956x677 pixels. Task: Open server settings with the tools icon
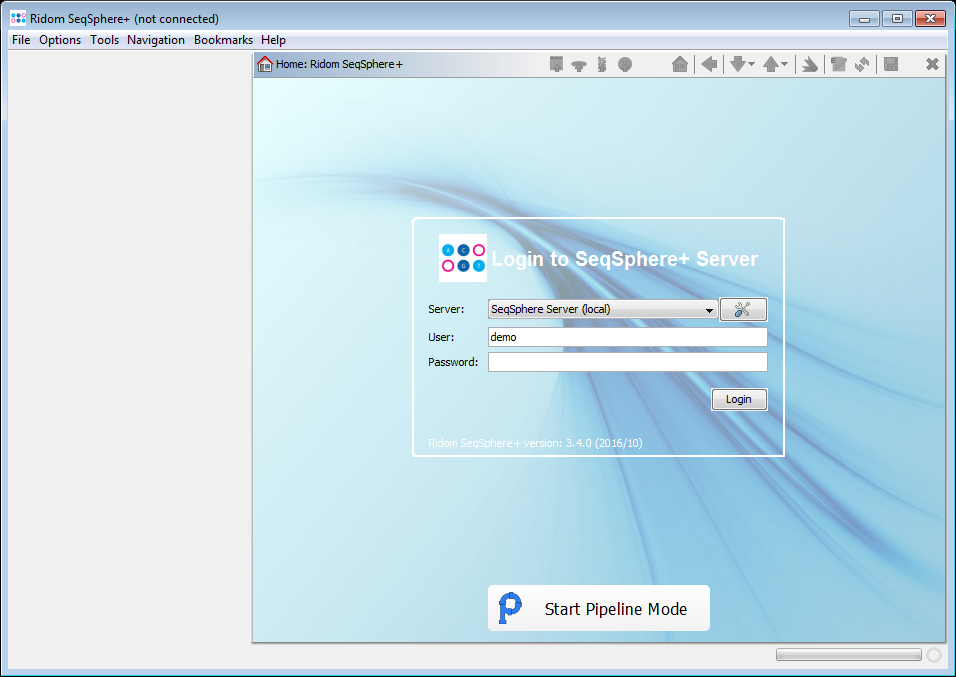tap(742, 310)
